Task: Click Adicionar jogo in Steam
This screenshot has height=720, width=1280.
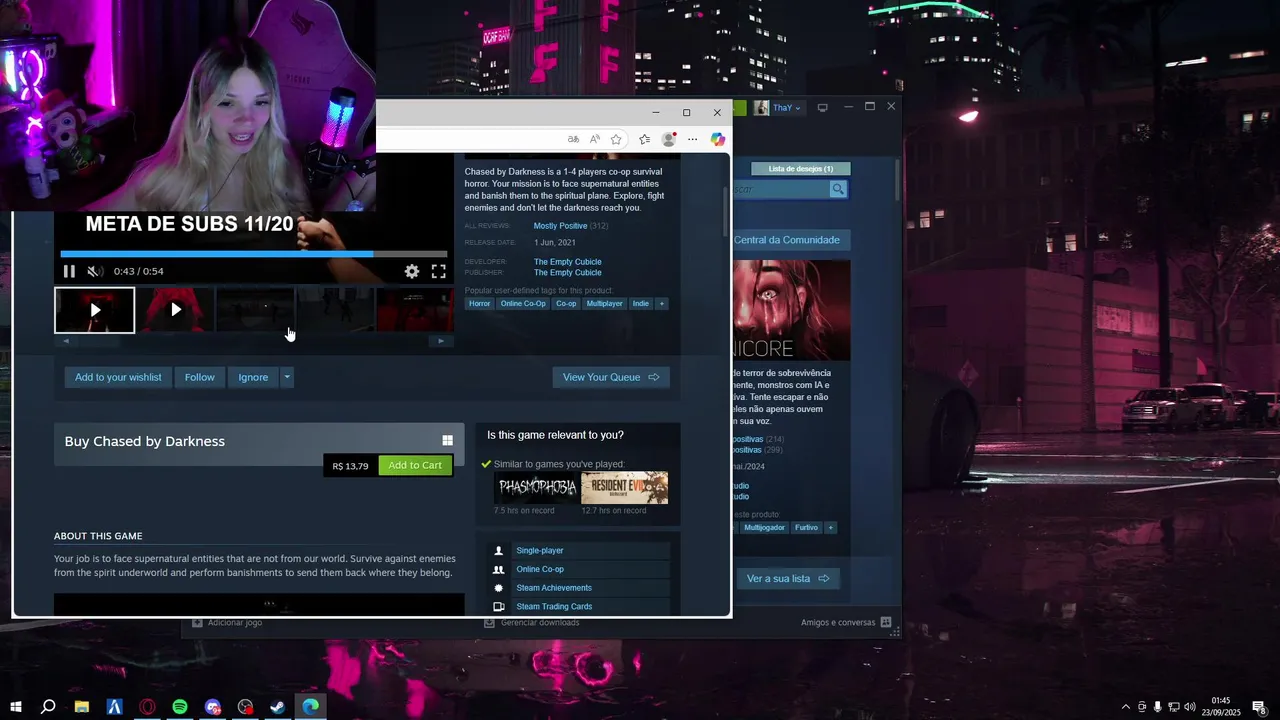Action: coord(227,622)
